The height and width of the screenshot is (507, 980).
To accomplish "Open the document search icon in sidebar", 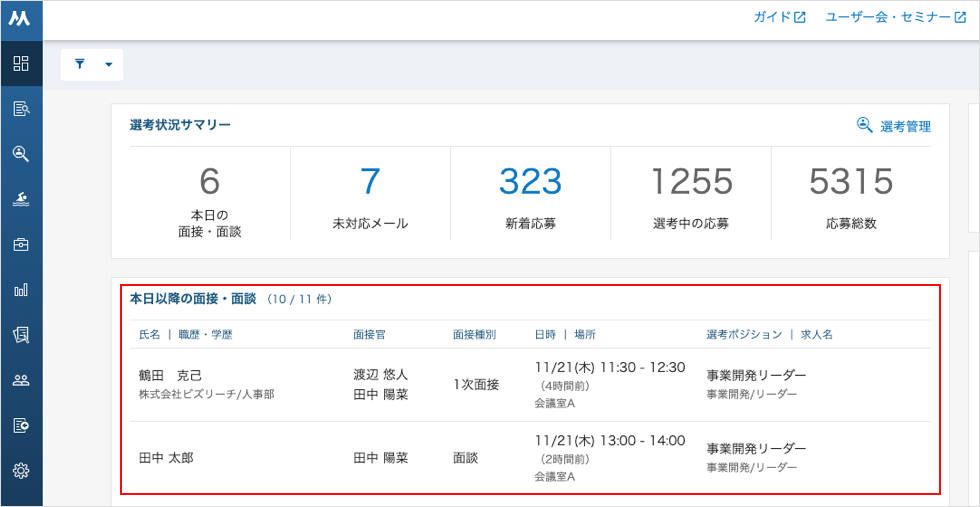I will point(21,109).
